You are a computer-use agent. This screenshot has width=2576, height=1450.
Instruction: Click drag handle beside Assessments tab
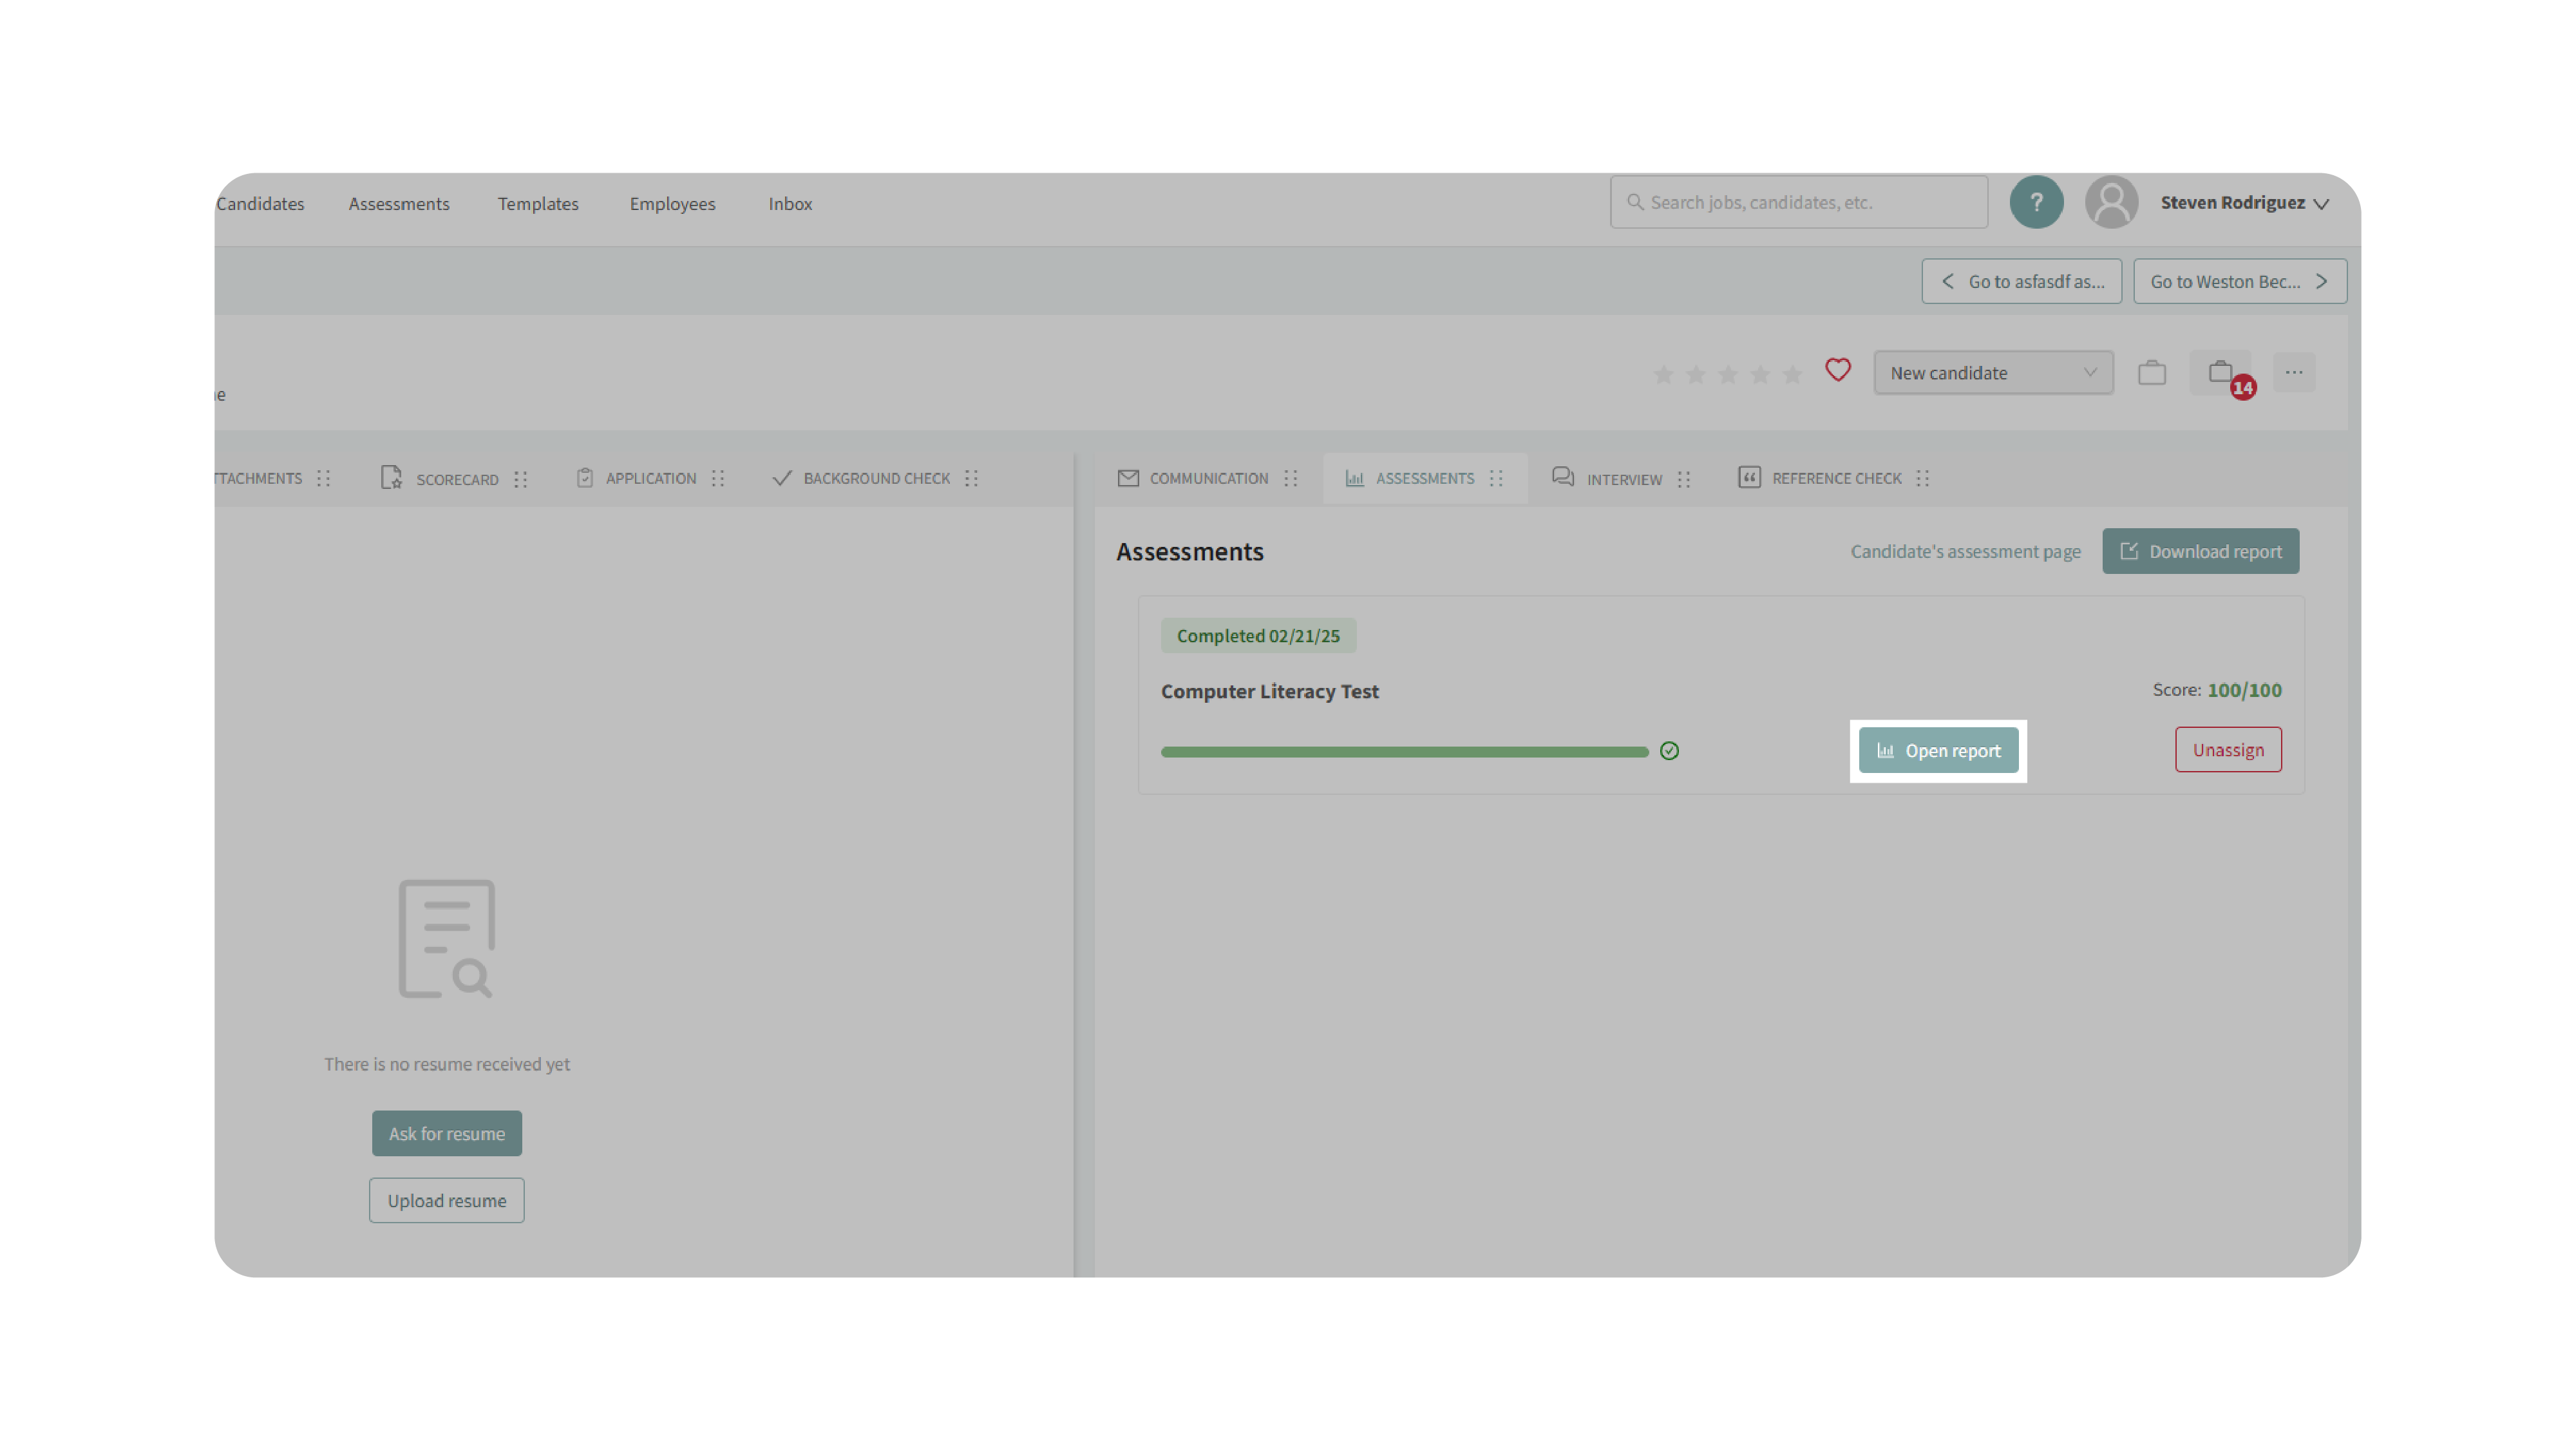click(x=1496, y=478)
